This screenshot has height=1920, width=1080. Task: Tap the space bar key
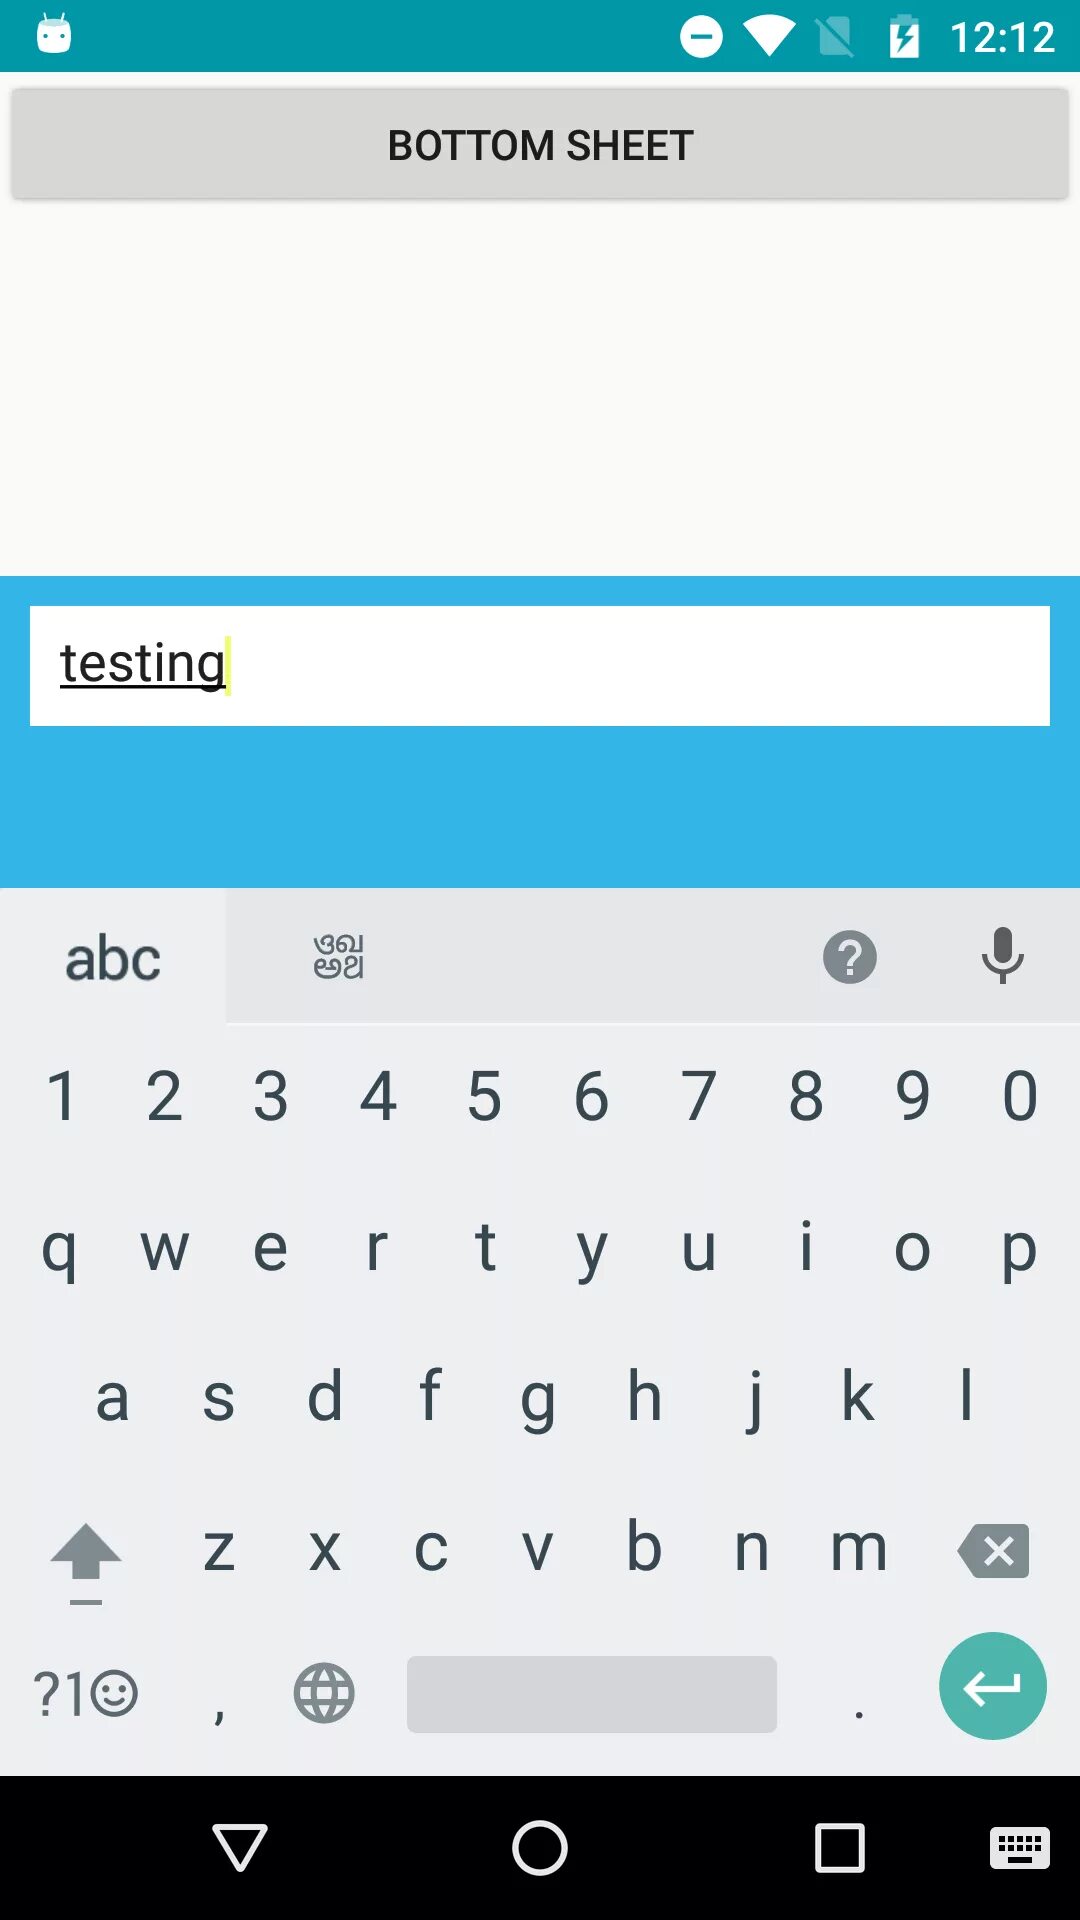coord(592,1693)
